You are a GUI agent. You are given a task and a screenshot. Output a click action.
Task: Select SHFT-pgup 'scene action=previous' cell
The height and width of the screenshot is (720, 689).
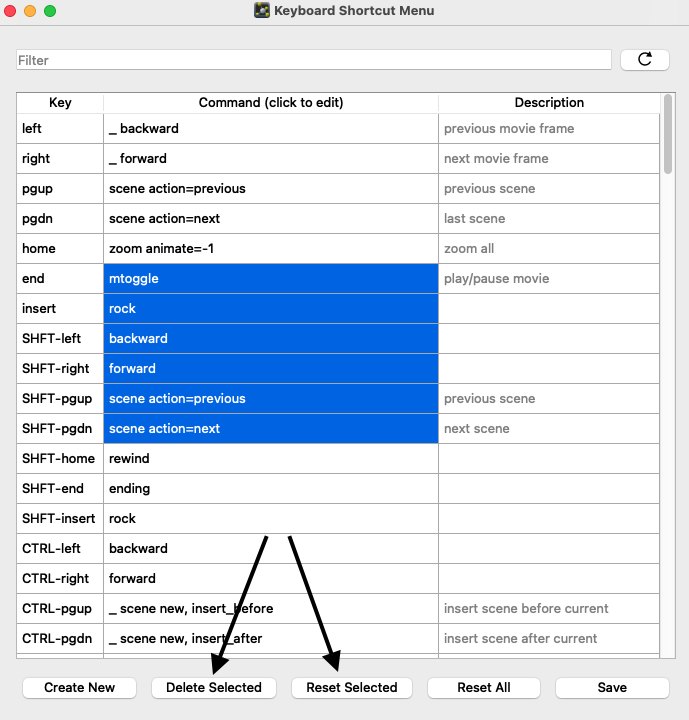271,399
